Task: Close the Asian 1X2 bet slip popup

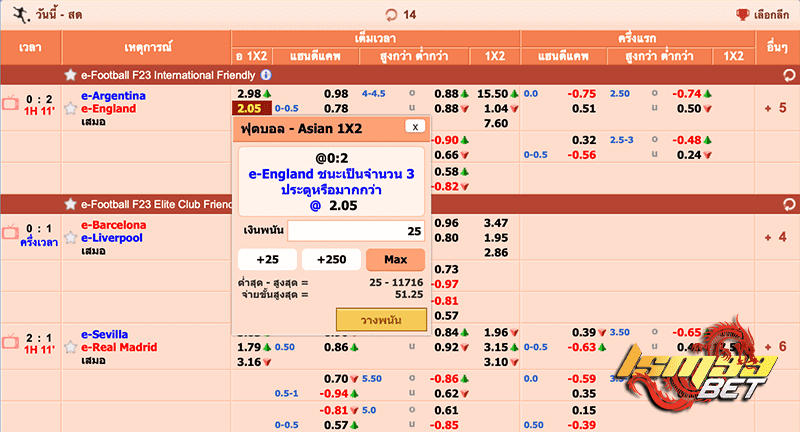Action: (415, 126)
